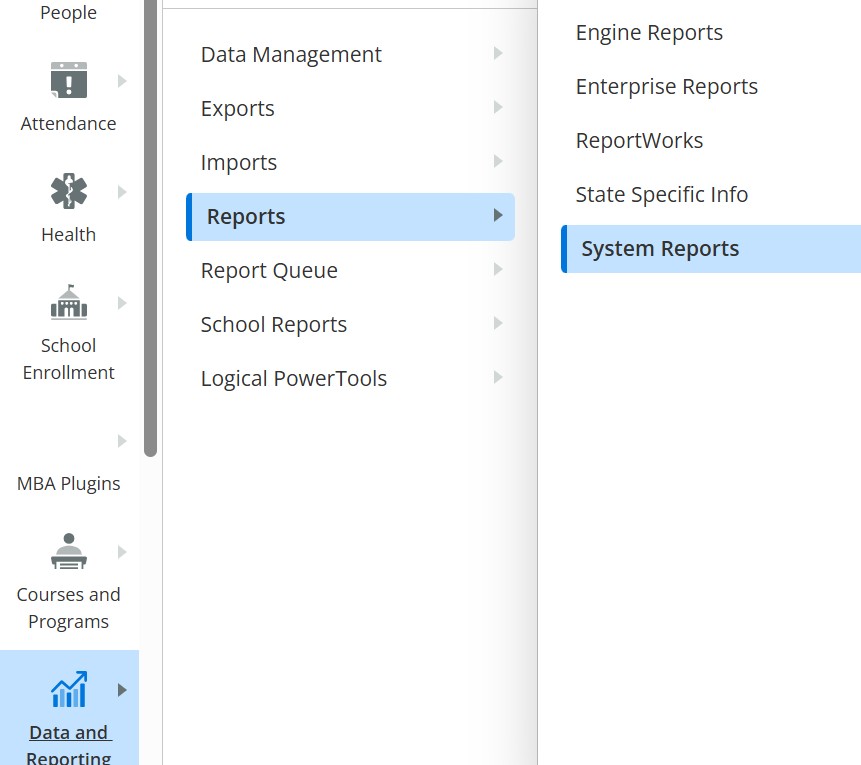Click the Courses and Programs teacher icon
Screen dimensions: 861x765
click(x=68, y=552)
